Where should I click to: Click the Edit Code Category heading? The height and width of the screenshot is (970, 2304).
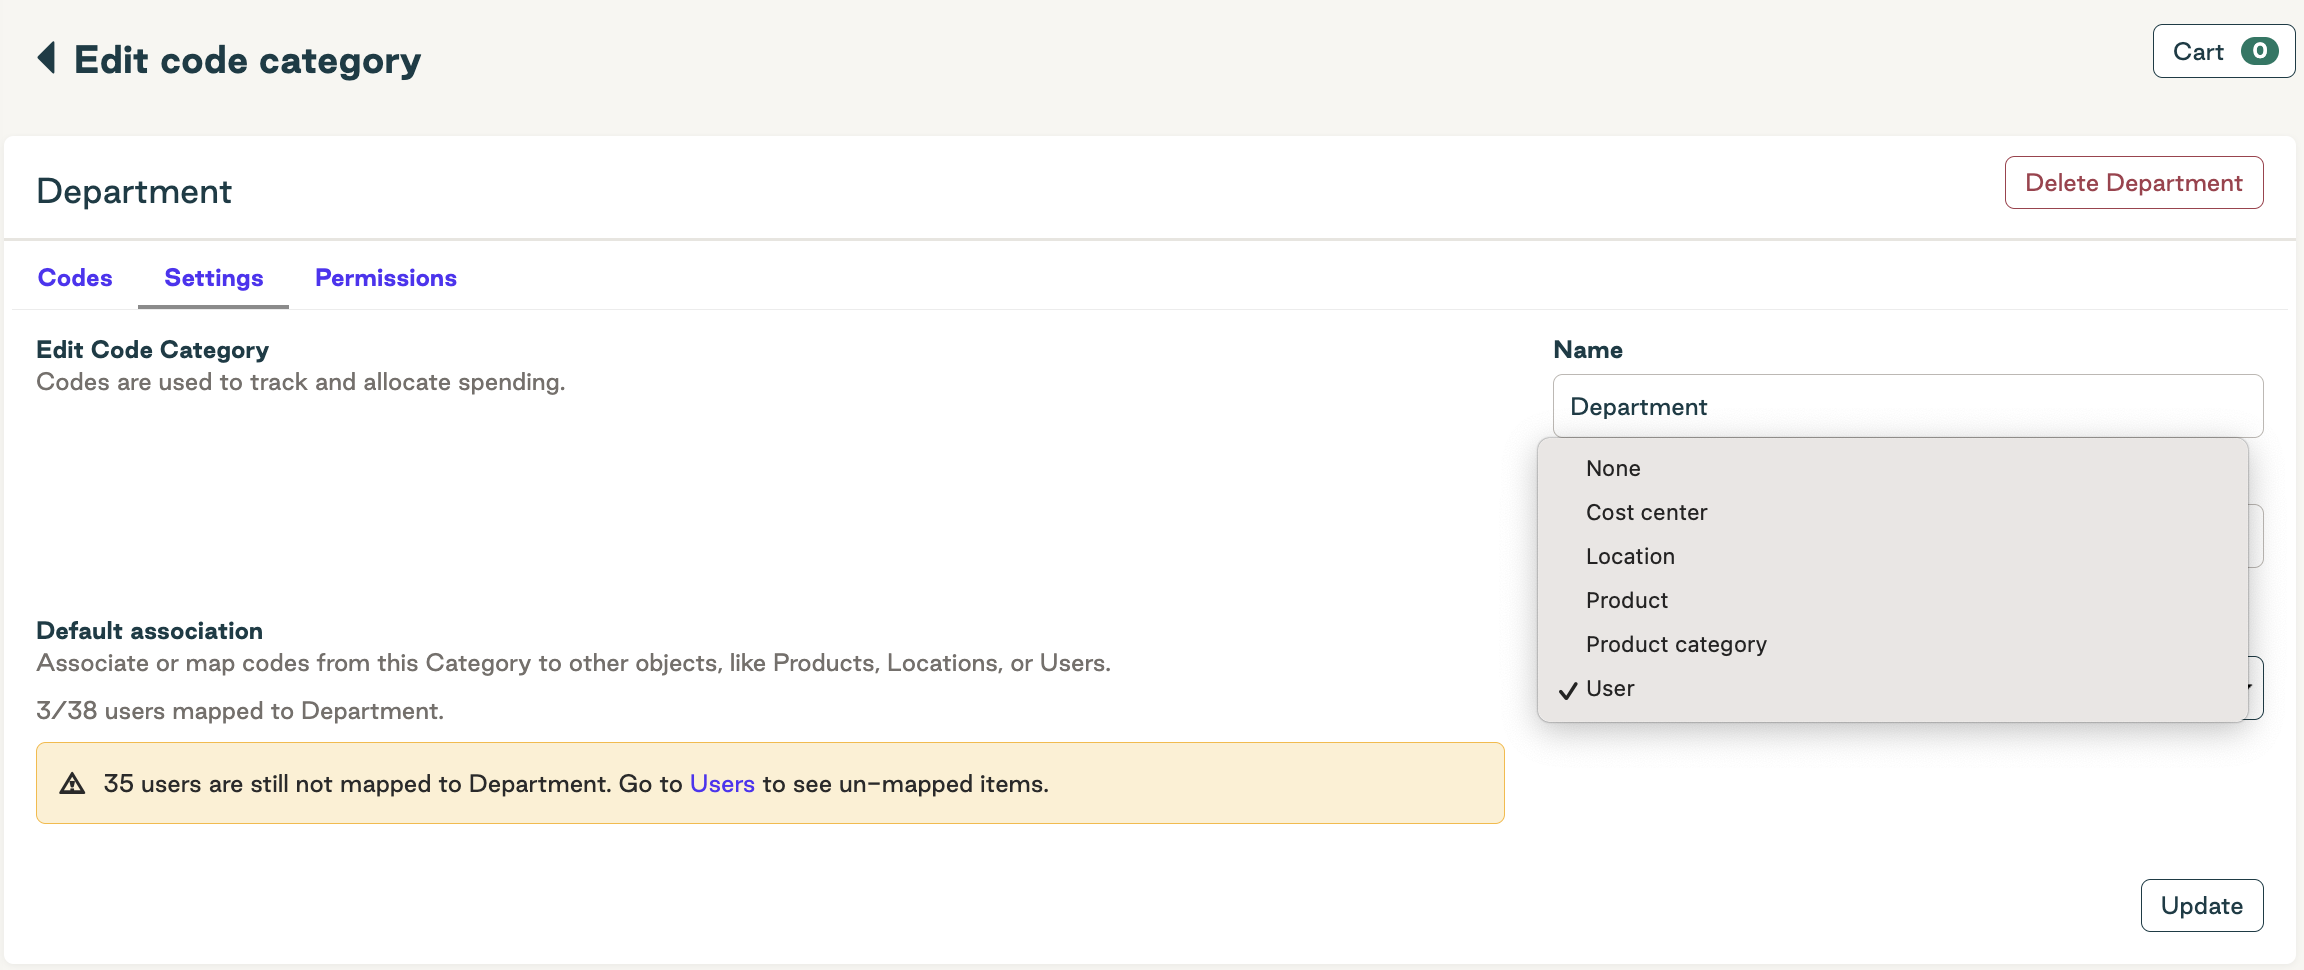tap(153, 350)
